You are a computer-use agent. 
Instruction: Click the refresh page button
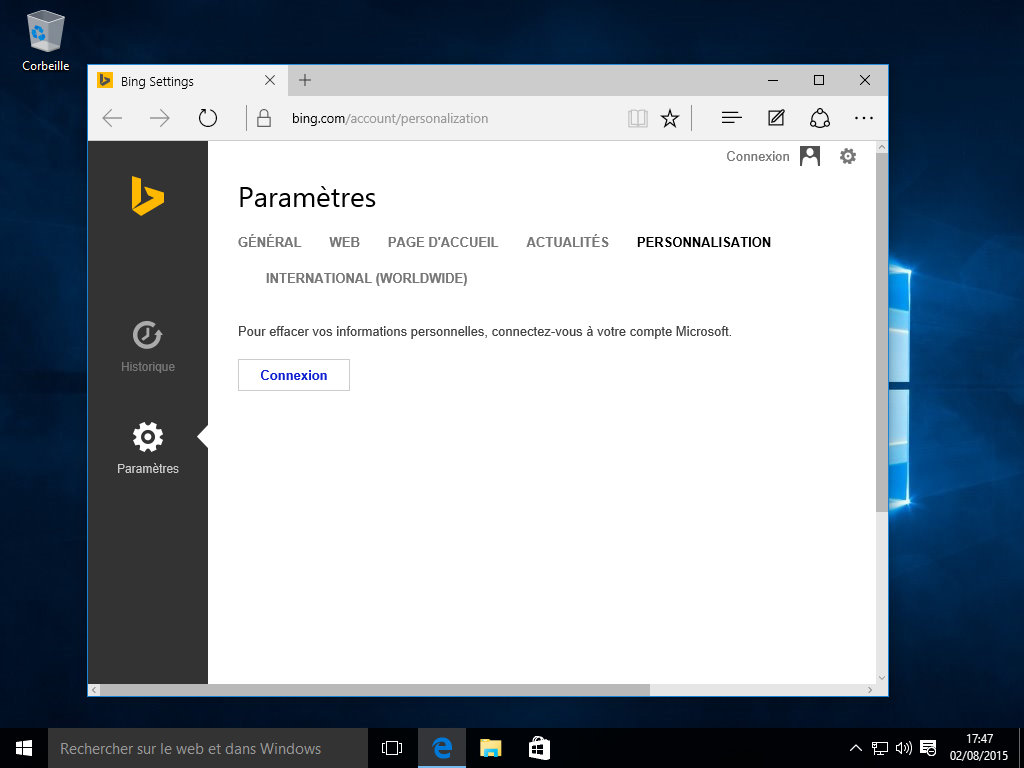(x=208, y=118)
